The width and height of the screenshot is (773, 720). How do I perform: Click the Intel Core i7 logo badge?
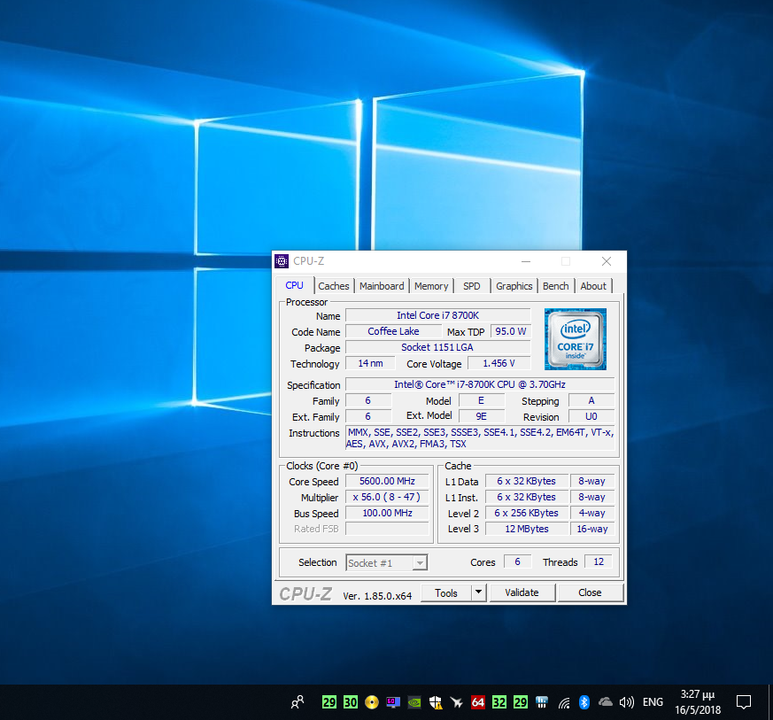[x=575, y=339]
